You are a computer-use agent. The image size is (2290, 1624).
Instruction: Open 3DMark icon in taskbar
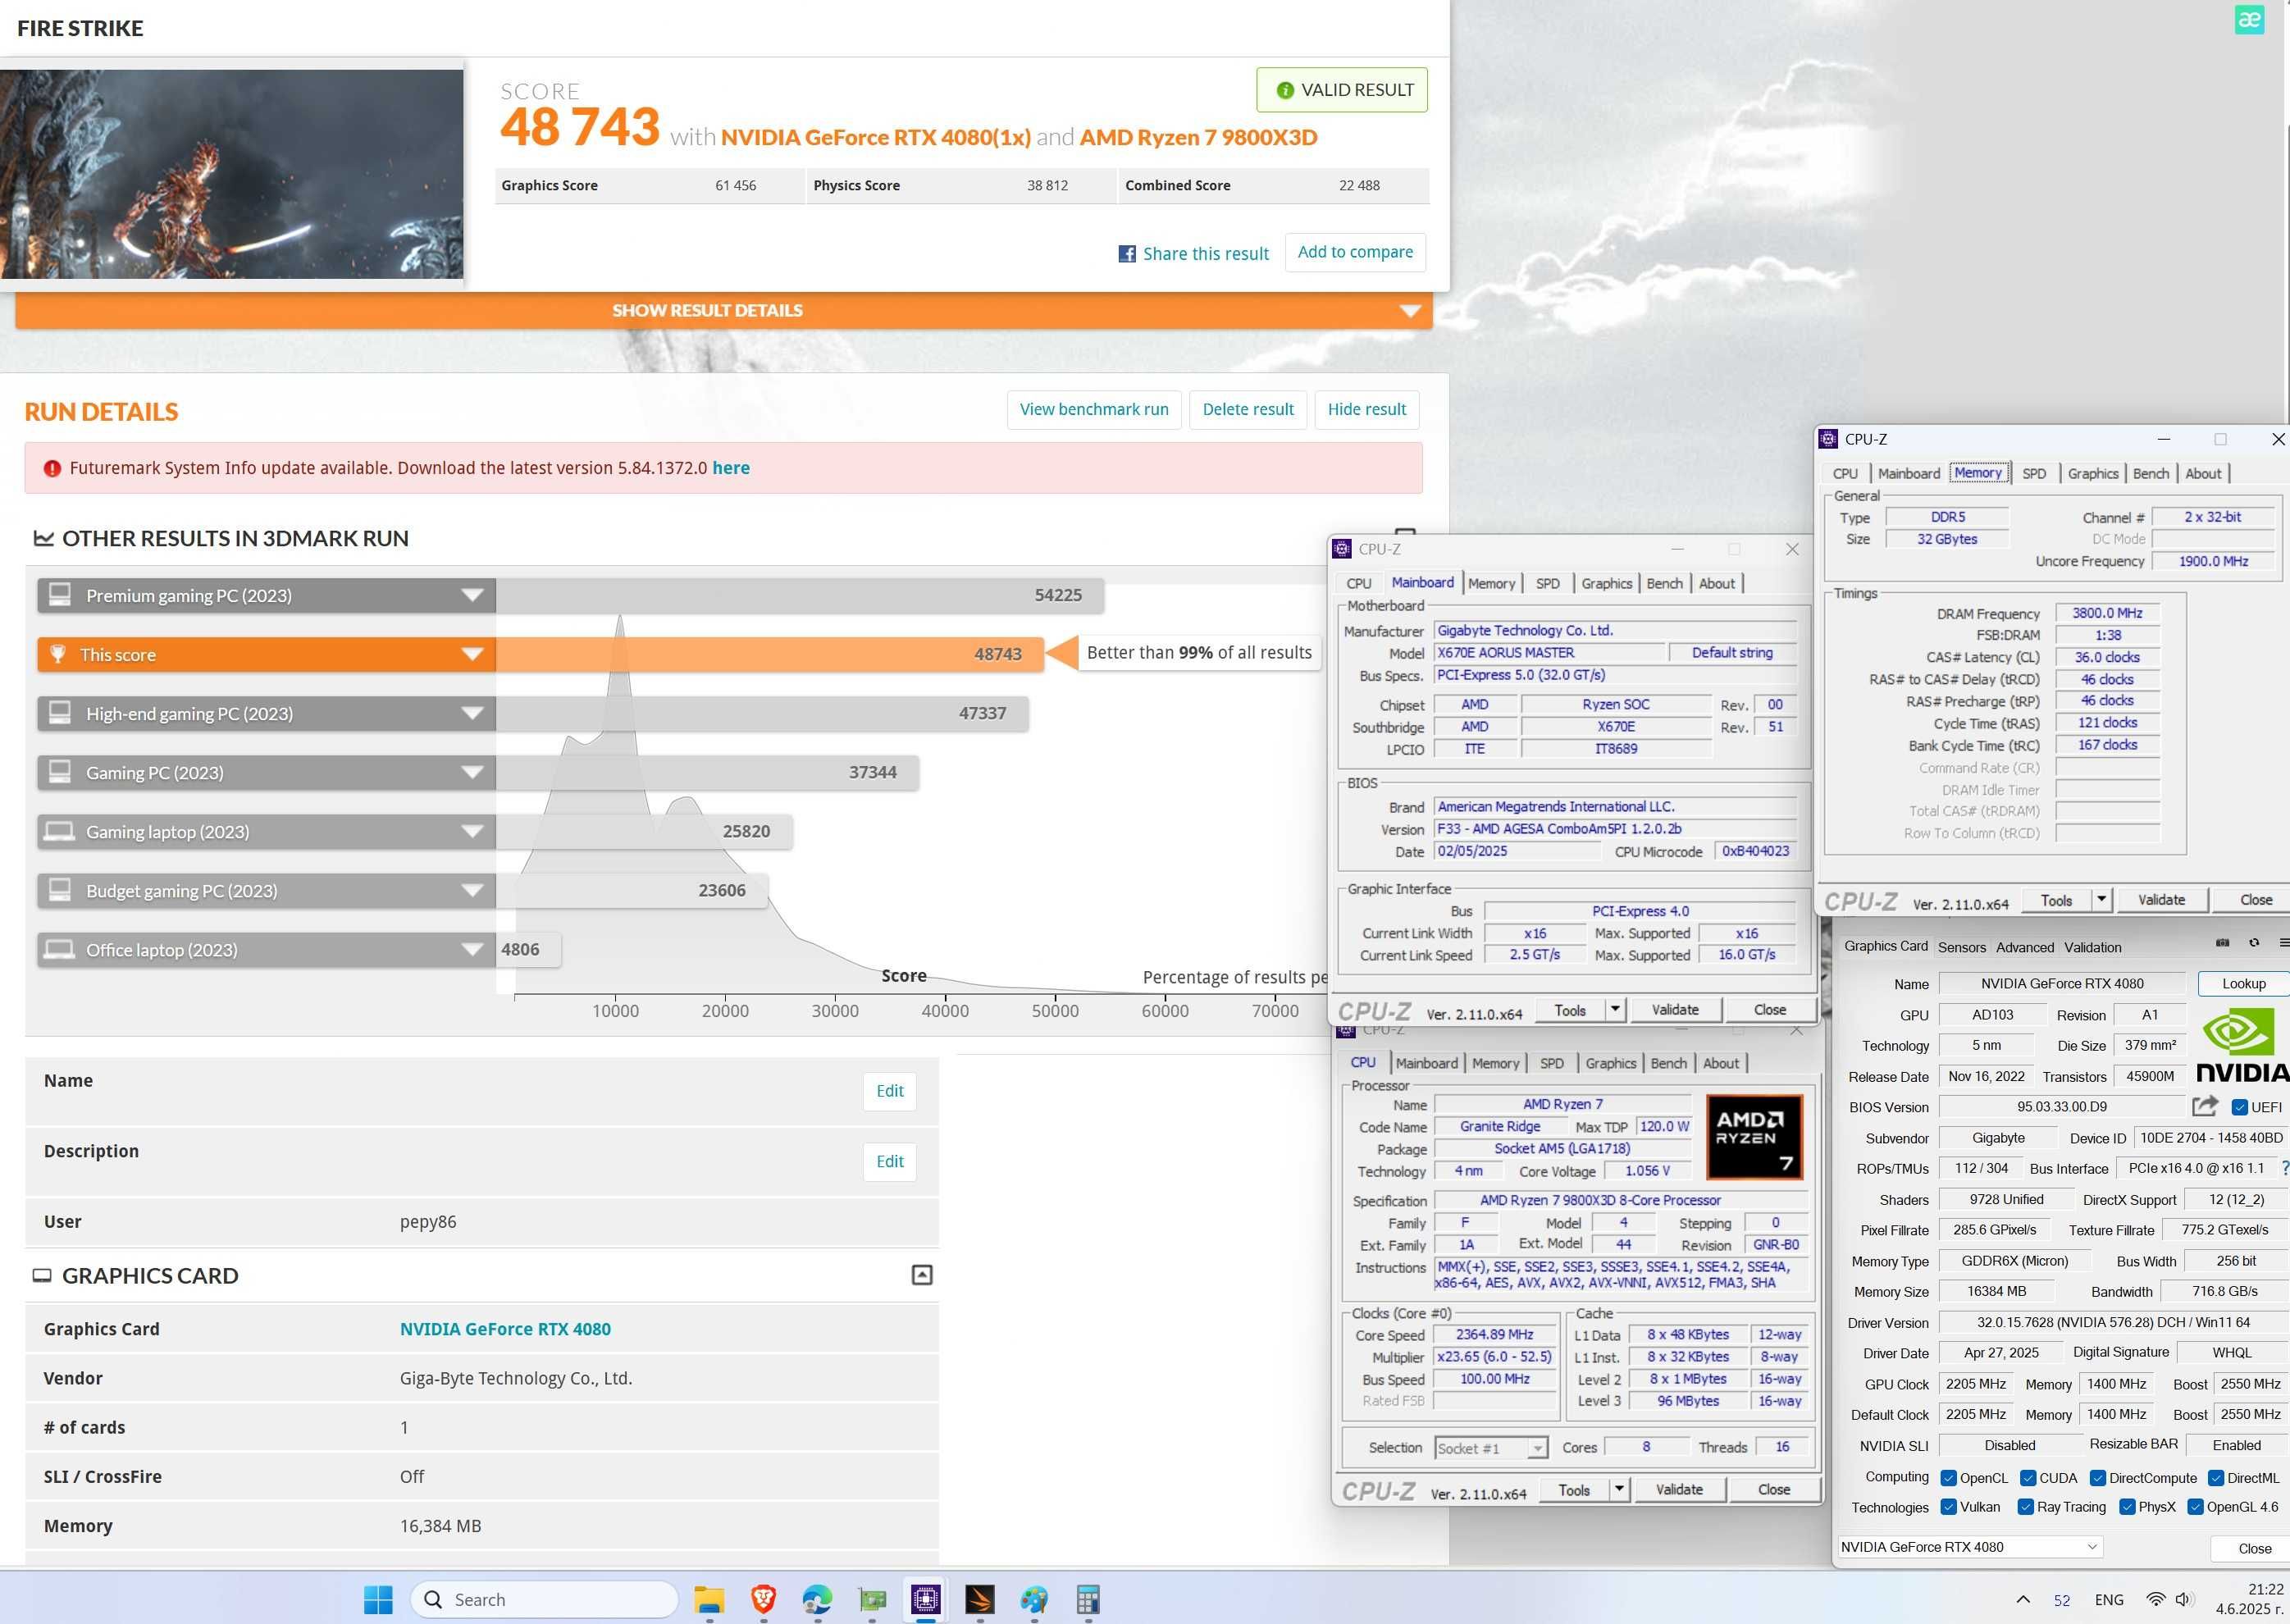tap(980, 1600)
